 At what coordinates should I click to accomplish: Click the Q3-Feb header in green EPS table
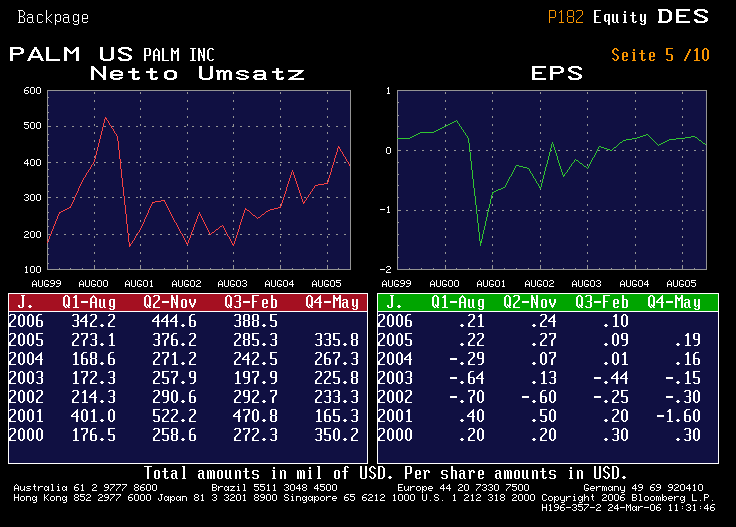click(602, 303)
